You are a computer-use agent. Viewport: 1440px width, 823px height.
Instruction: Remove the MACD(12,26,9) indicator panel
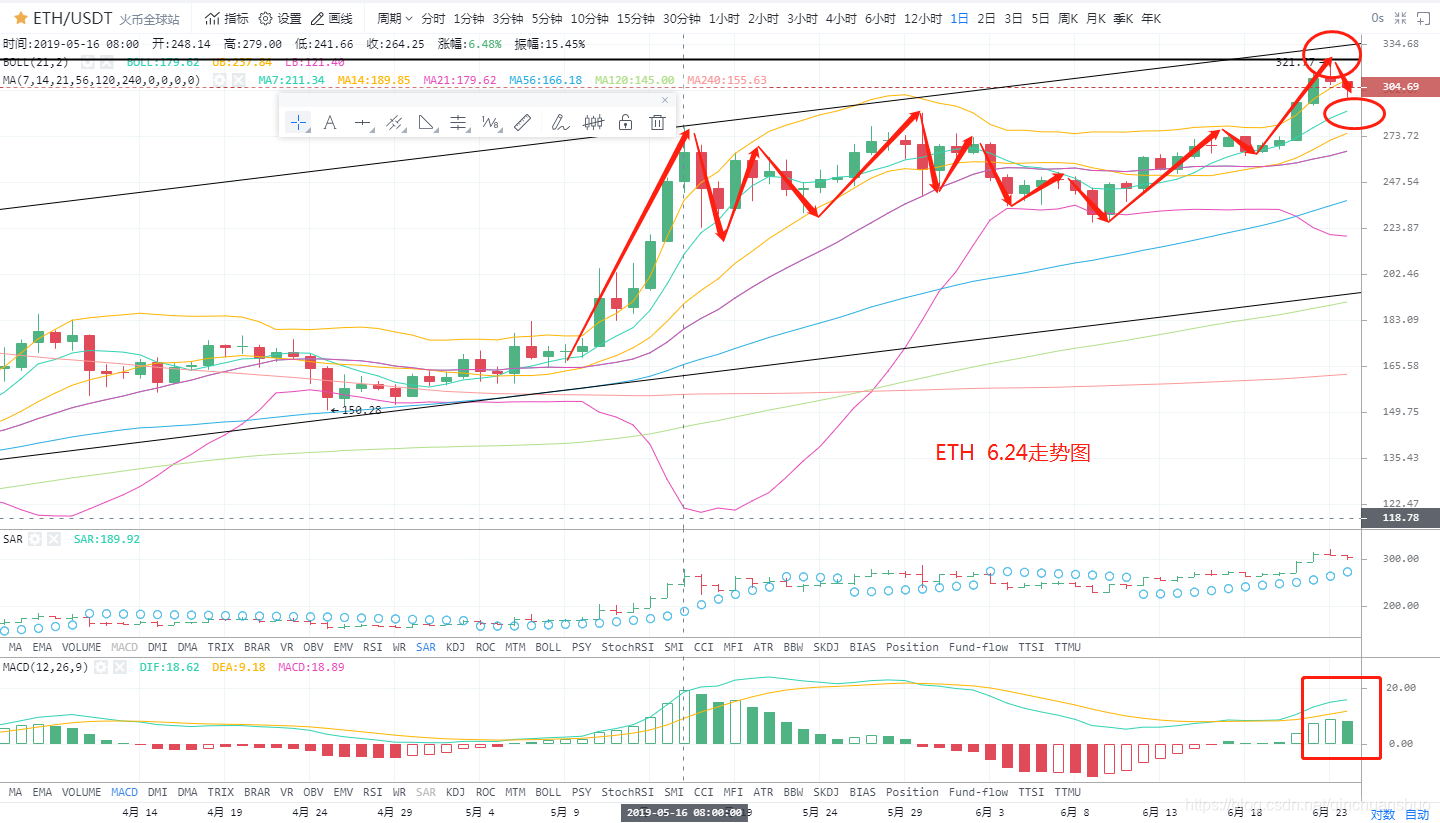click(120, 667)
